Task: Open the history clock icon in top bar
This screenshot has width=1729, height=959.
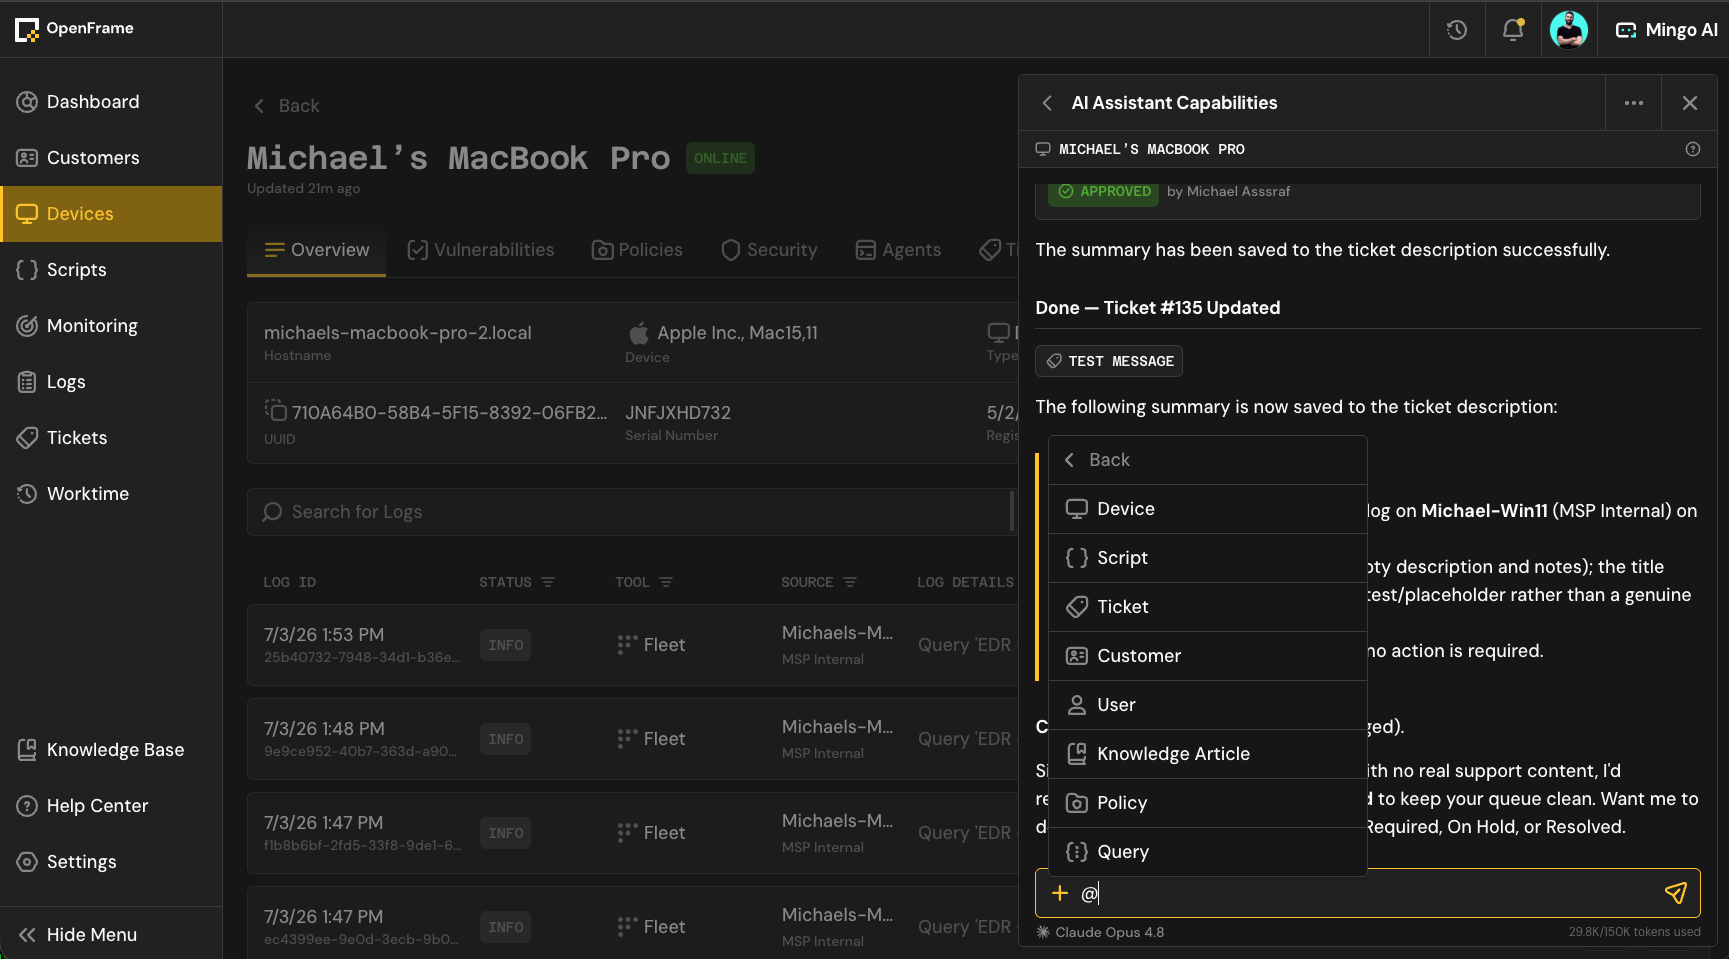Action: coord(1457,30)
